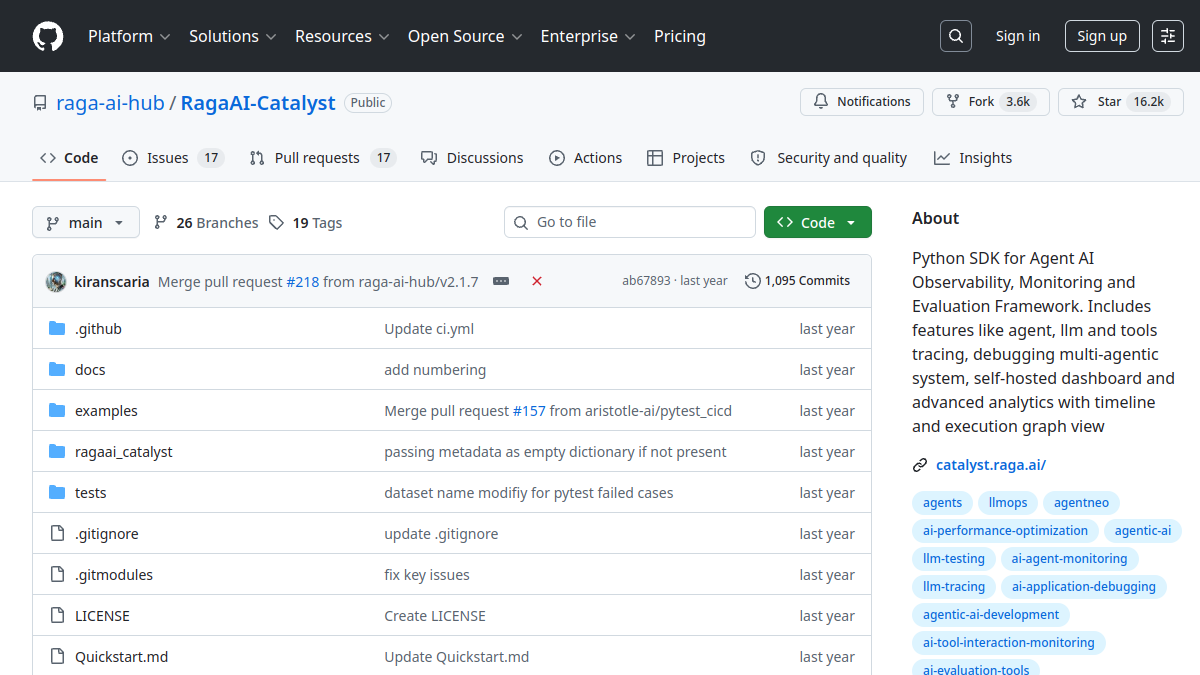Screen dimensions: 1200x675
Task: Click the link icon beside catalyst.raga.ai
Action: coord(920,465)
